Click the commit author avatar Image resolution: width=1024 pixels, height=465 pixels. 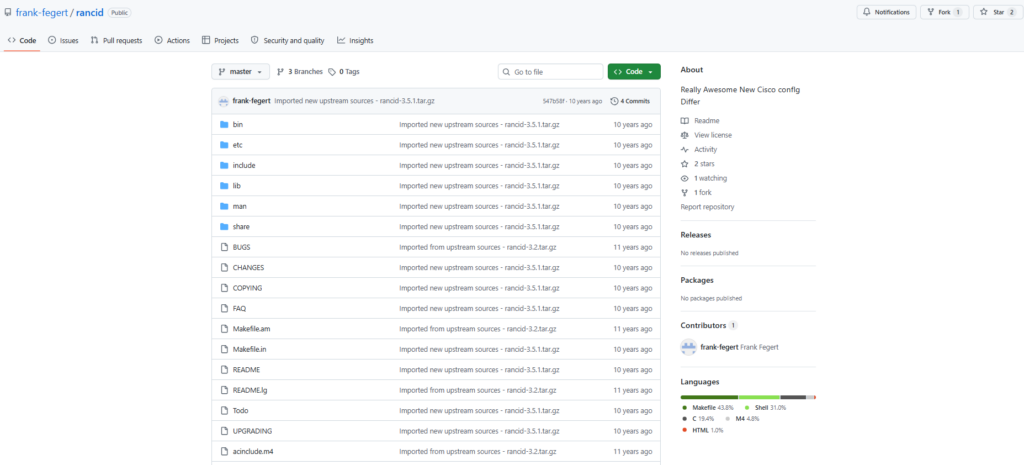(223, 101)
